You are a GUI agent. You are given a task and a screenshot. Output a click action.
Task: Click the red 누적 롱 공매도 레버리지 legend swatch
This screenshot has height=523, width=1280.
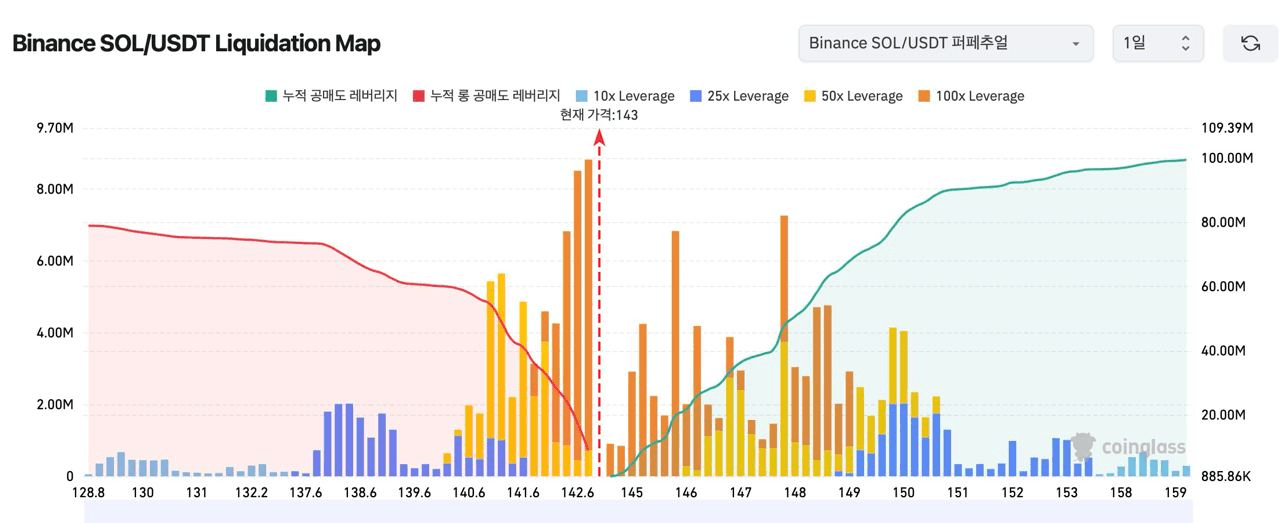[x=418, y=96]
